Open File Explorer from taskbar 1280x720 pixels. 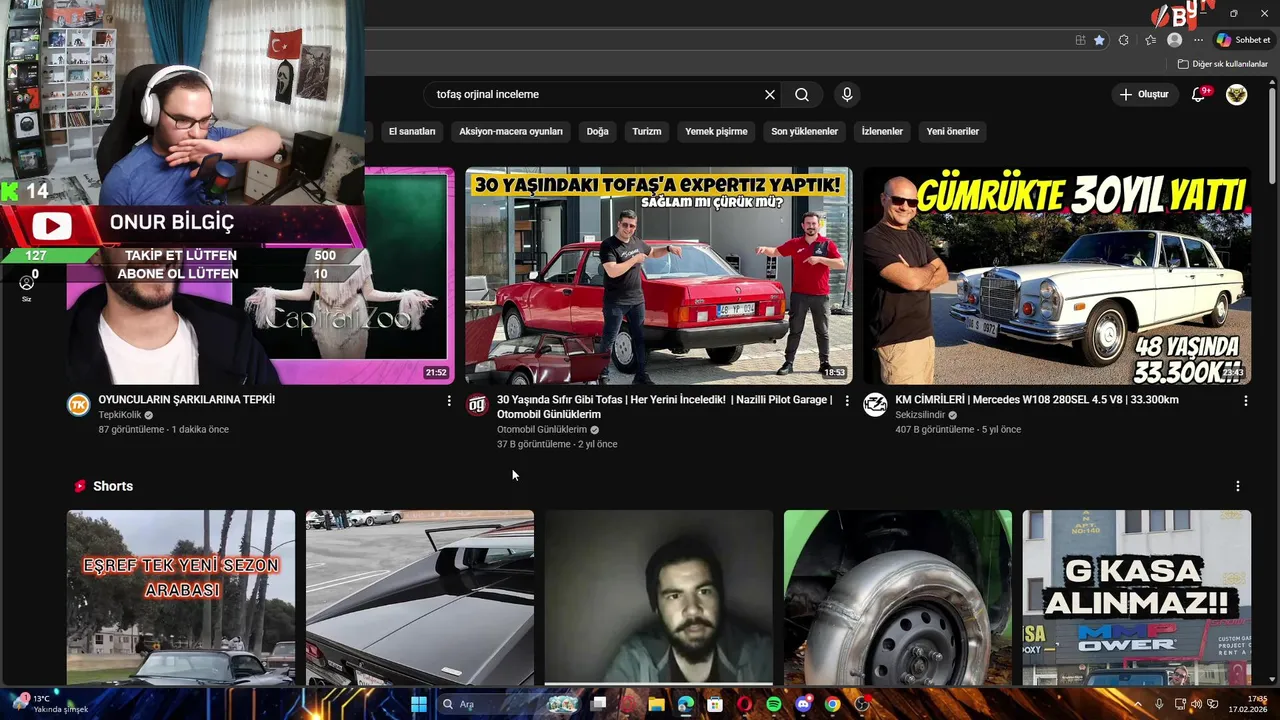pos(656,704)
